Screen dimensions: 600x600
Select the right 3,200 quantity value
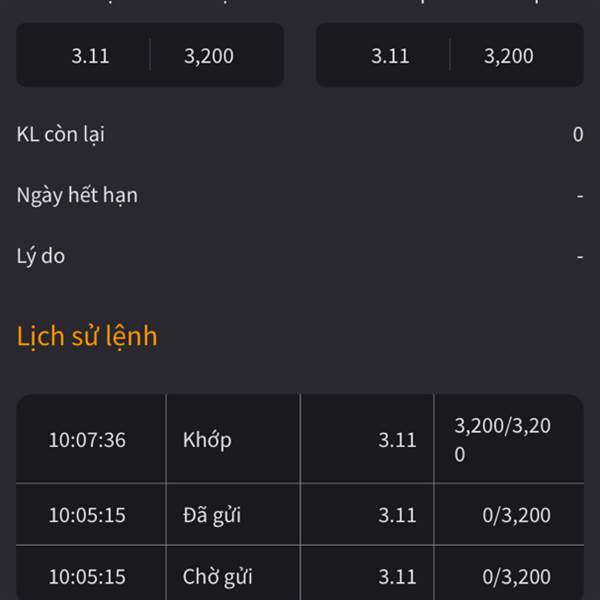coord(509,56)
